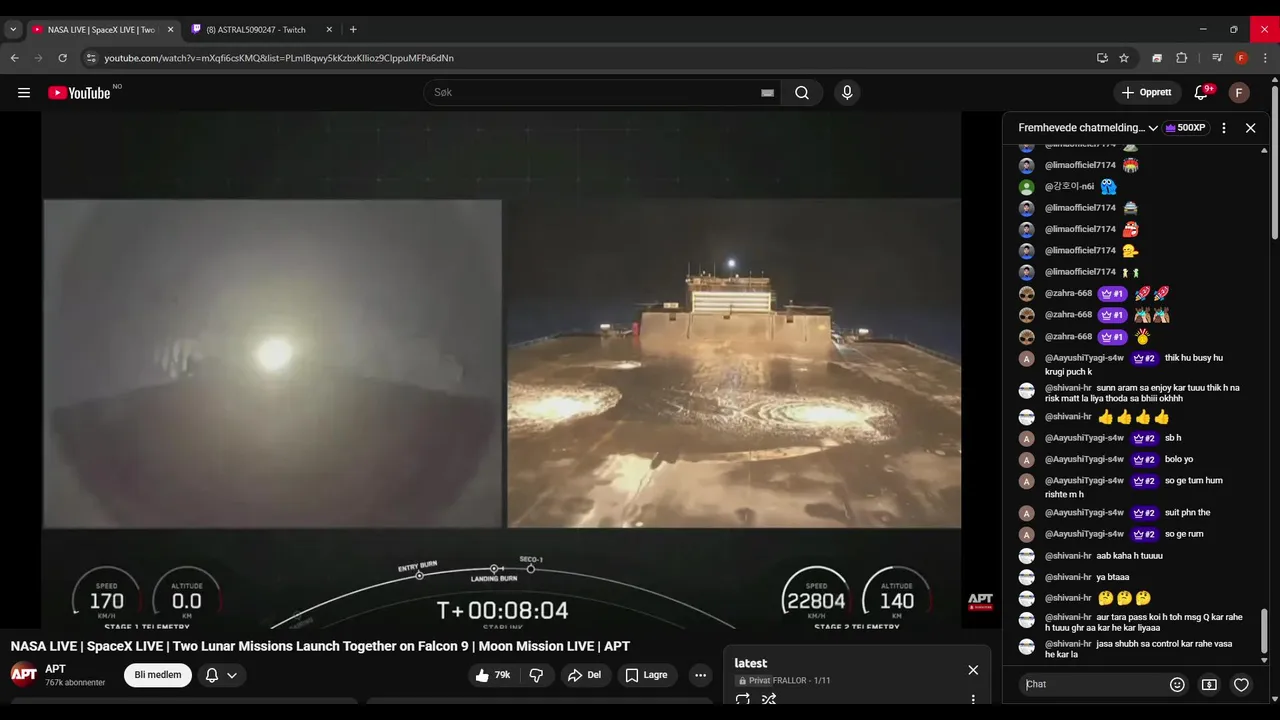
Task: Click Bli medlem join button
Action: (158, 675)
